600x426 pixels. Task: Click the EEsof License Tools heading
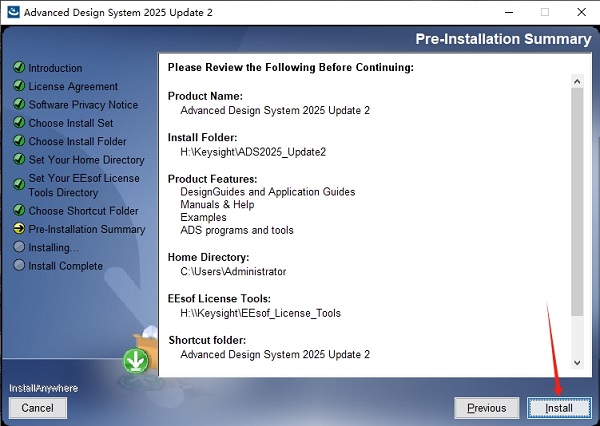point(219,299)
